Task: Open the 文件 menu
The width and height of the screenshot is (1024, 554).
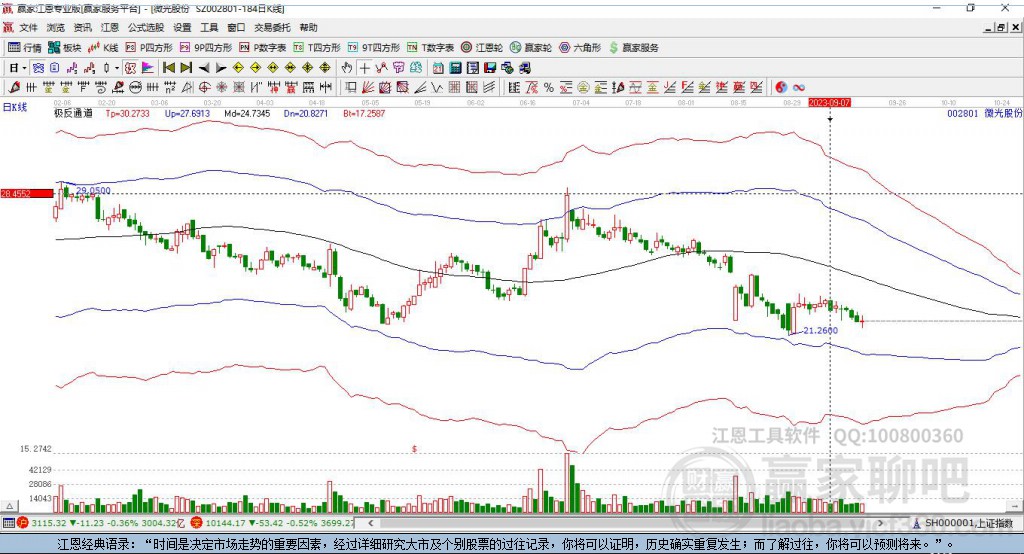Action: tap(29, 27)
